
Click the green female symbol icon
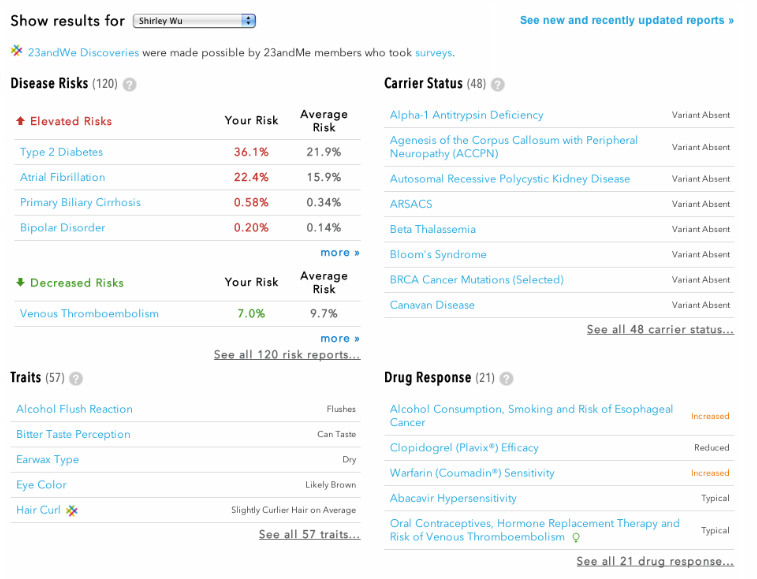tap(575, 537)
